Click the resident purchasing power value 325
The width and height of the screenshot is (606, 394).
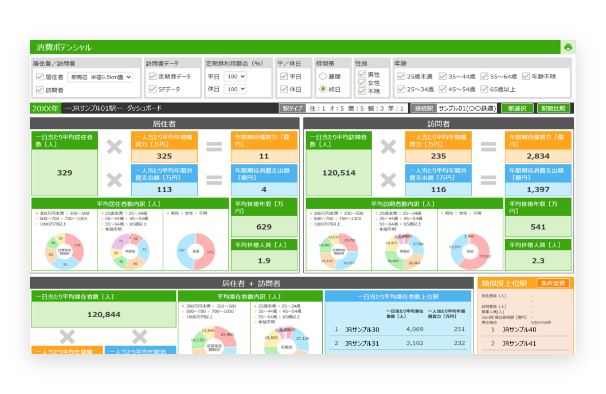[164, 156]
